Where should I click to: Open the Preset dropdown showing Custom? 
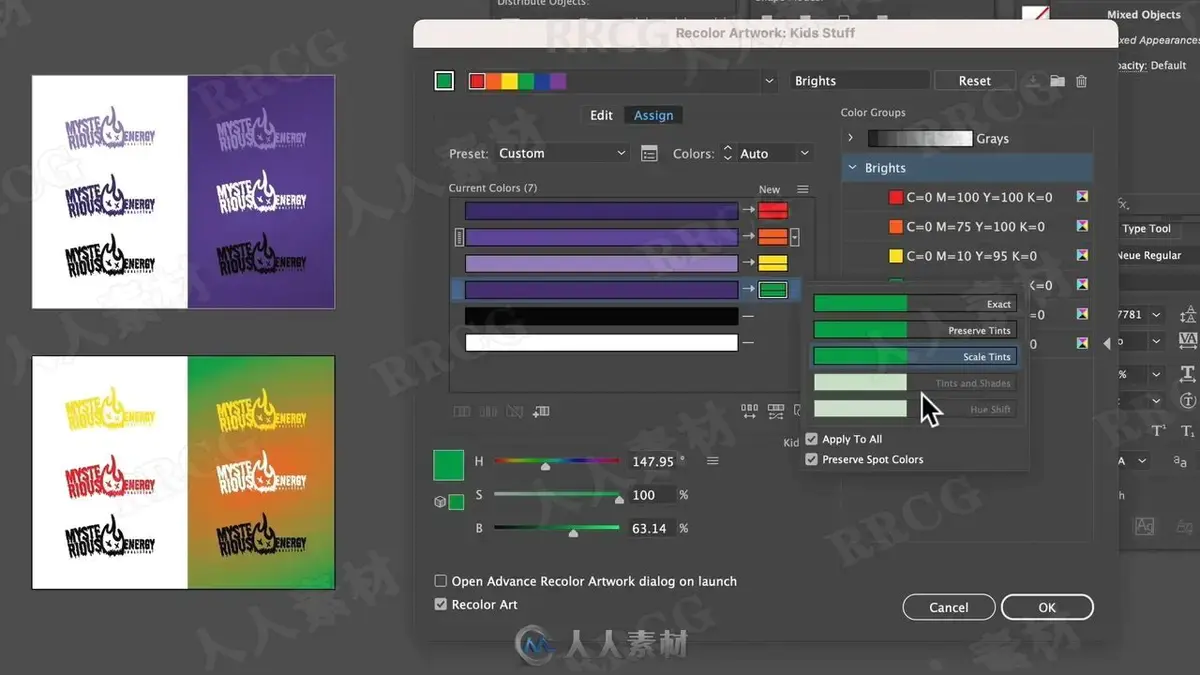562,153
